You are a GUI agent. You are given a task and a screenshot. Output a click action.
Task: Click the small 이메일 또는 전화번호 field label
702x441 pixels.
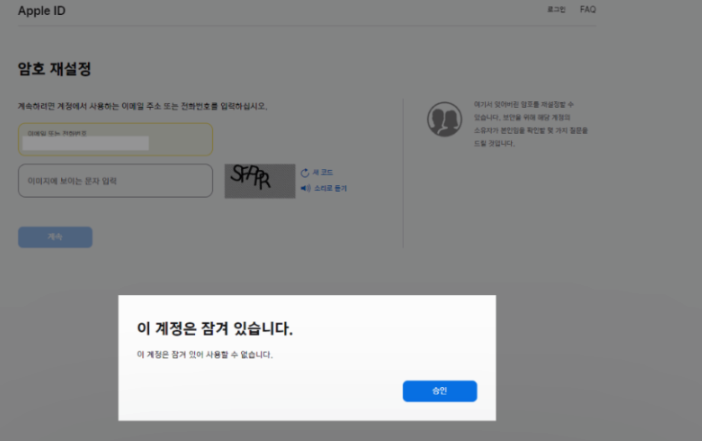point(57,133)
